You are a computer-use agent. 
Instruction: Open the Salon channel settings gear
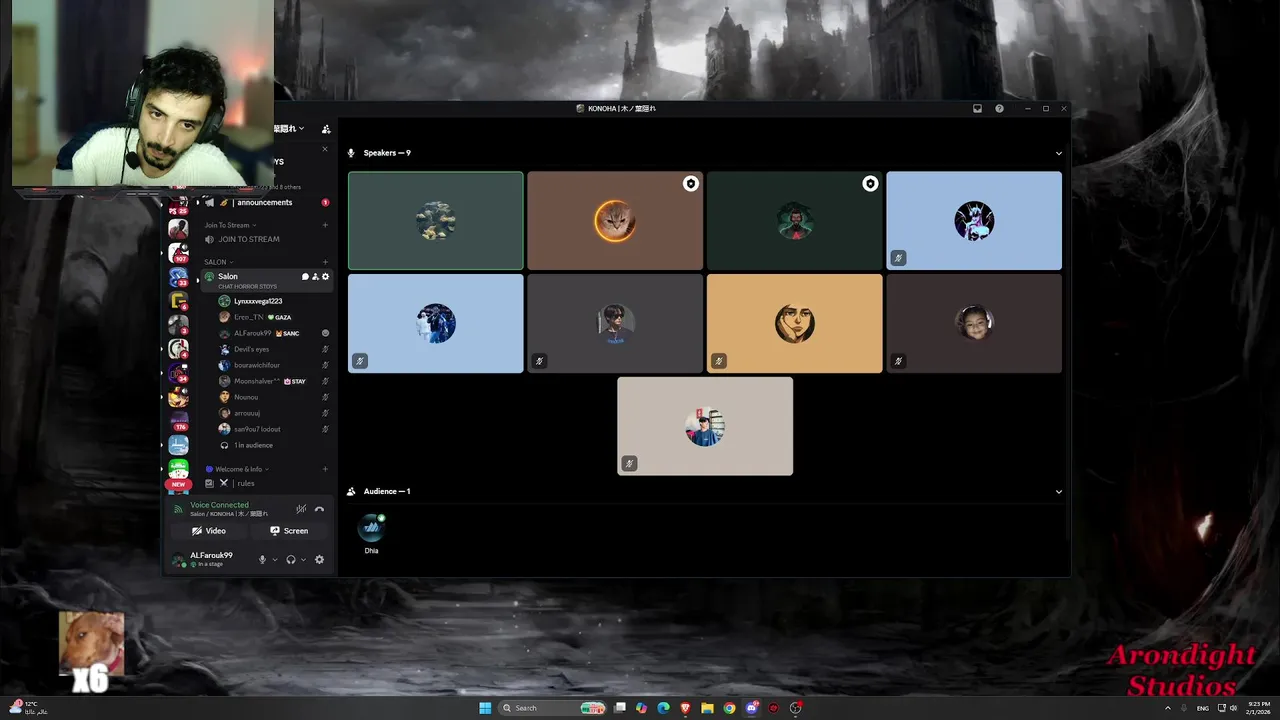click(x=325, y=277)
